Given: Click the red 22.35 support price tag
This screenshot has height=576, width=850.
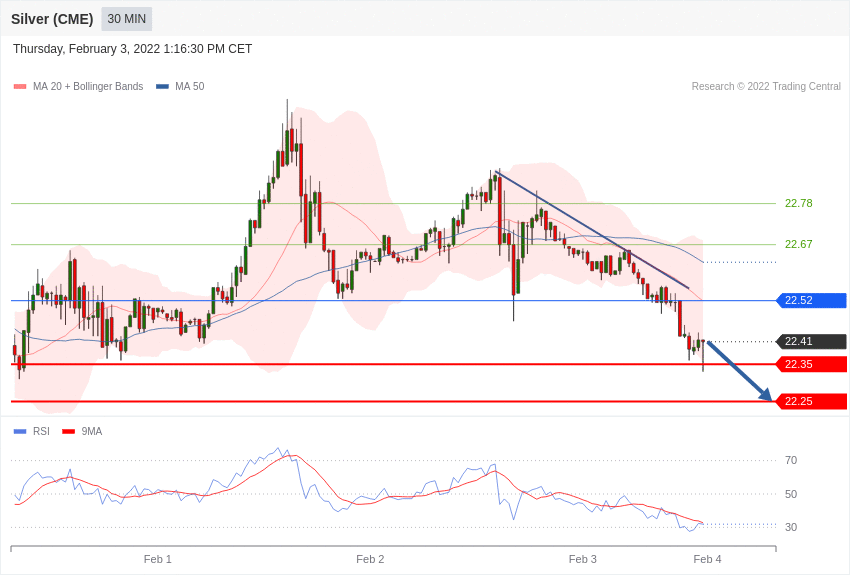Looking at the screenshot, I should [812, 364].
